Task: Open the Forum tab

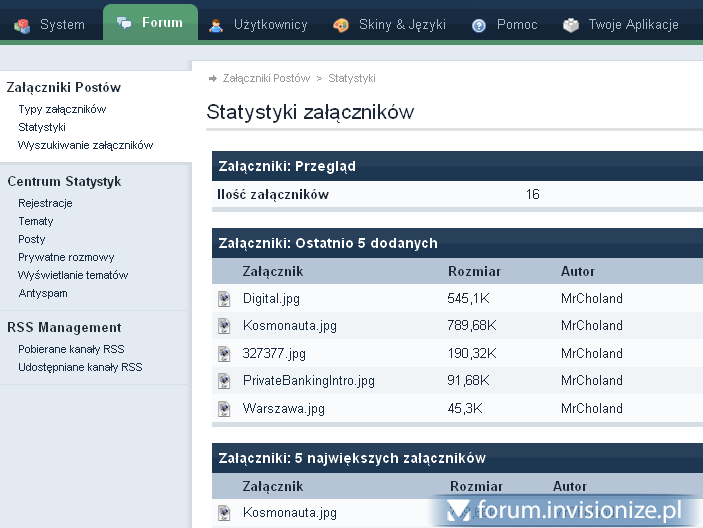Action: pos(150,23)
